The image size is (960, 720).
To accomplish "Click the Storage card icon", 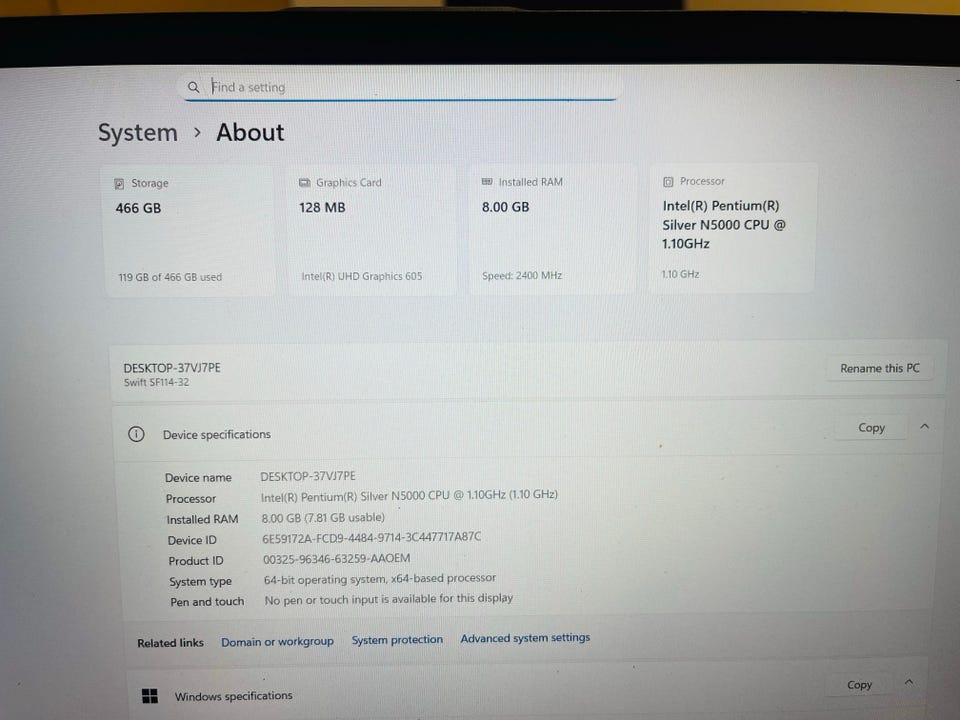I will pos(119,184).
